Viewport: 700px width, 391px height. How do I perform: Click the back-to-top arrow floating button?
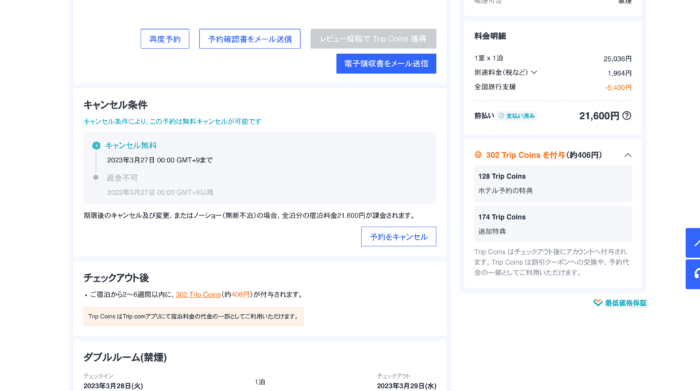tap(694, 243)
